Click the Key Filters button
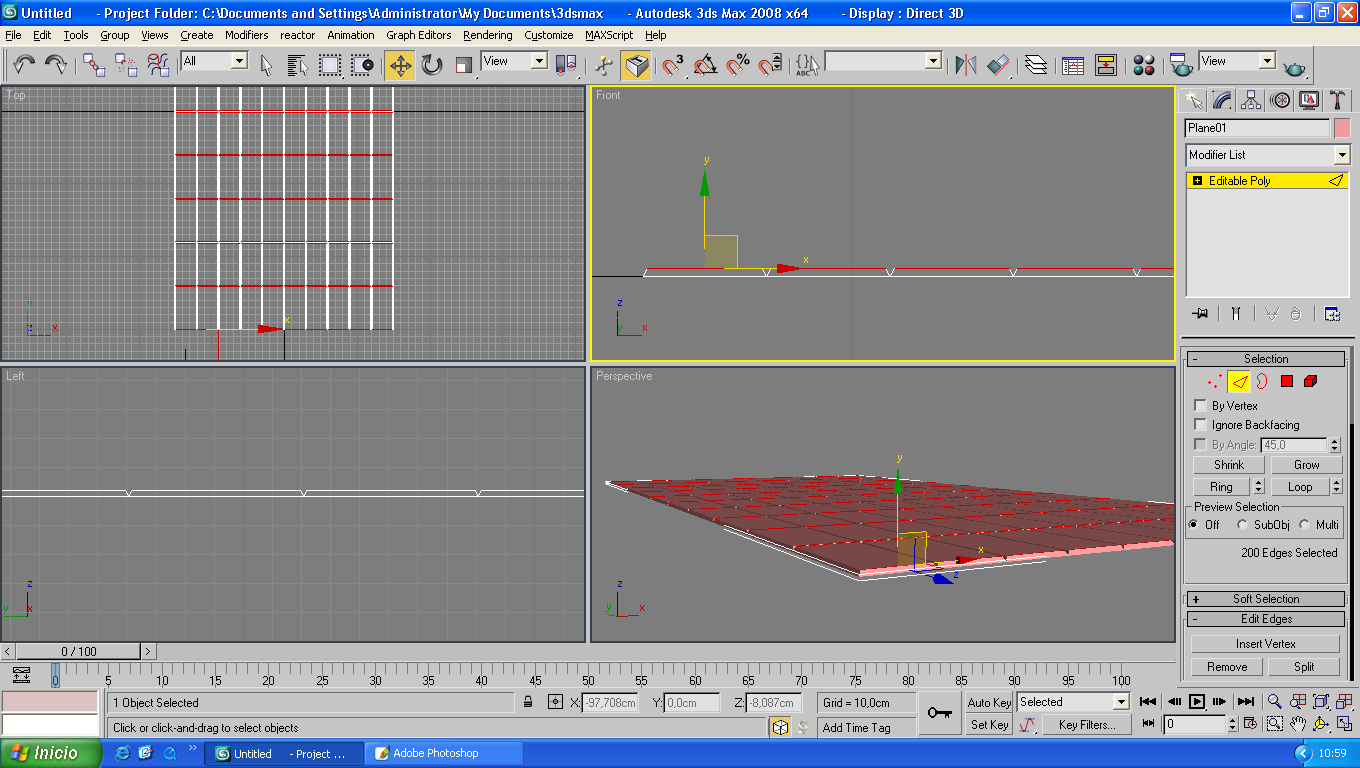Image resolution: width=1360 pixels, height=768 pixels. [x=1087, y=725]
